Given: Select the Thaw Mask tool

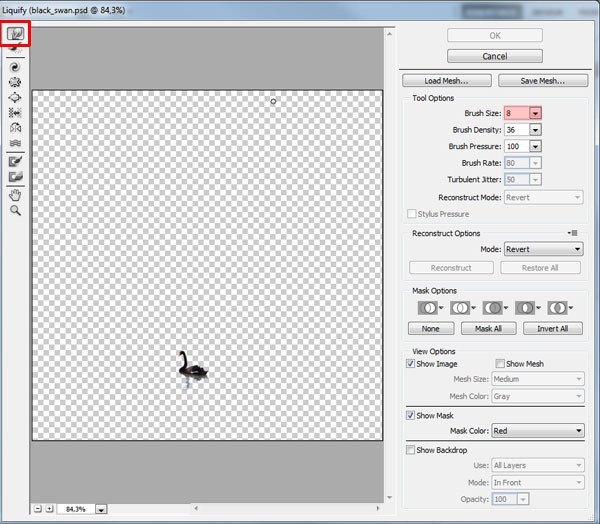Looking at the screenshot, I should (x=15, y=176).
